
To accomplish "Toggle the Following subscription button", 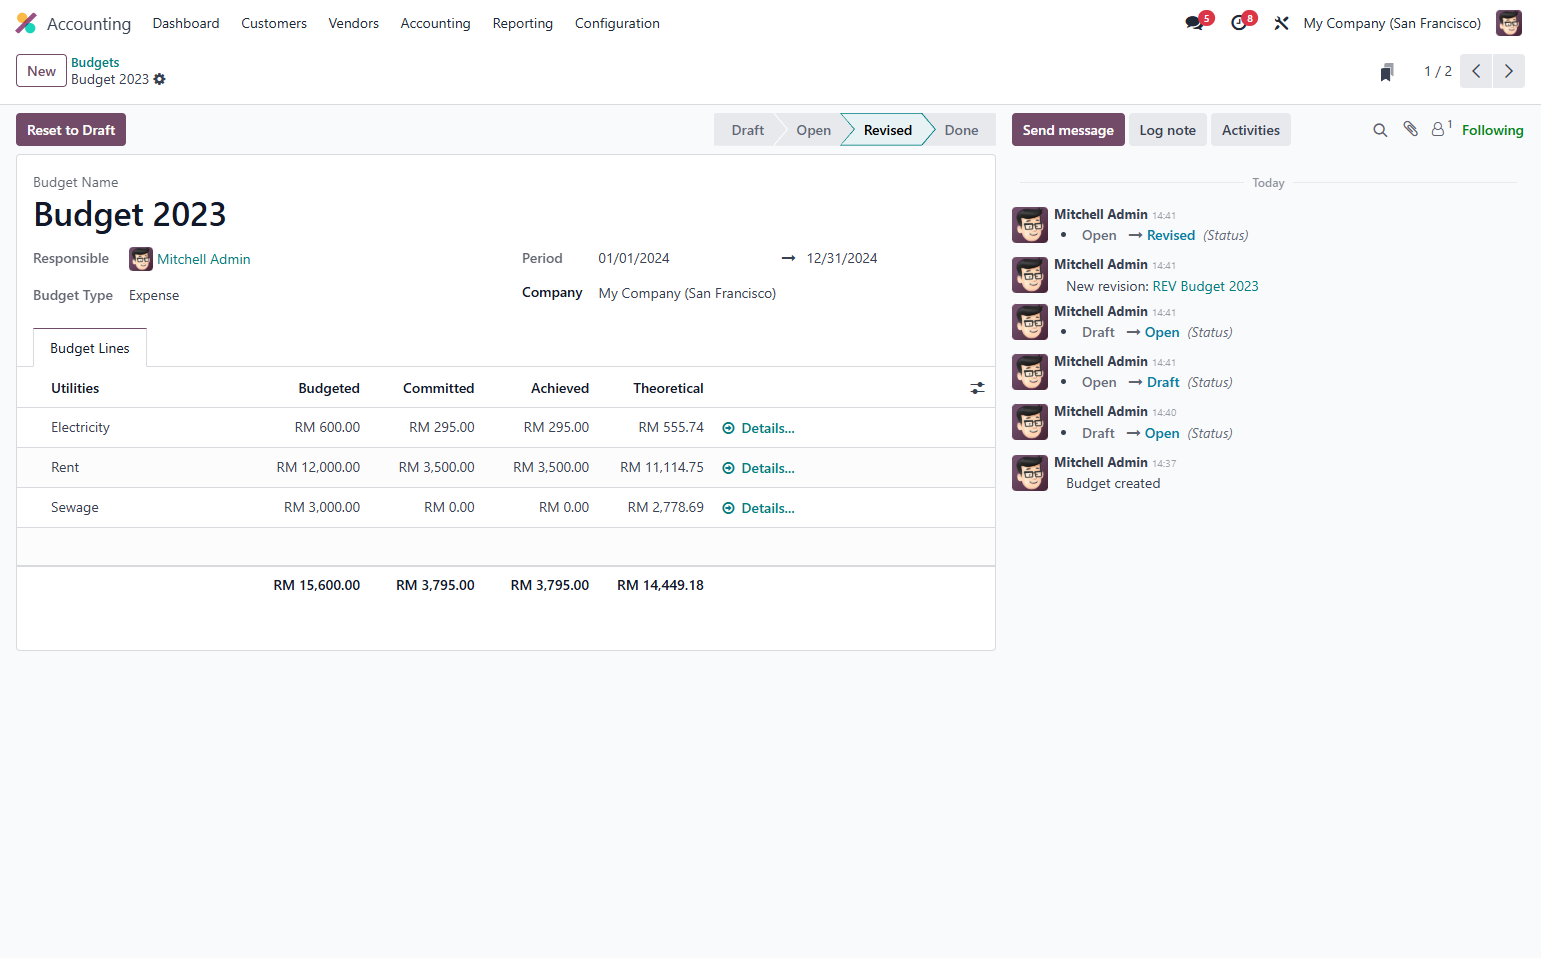I will tap(1492, 130).
